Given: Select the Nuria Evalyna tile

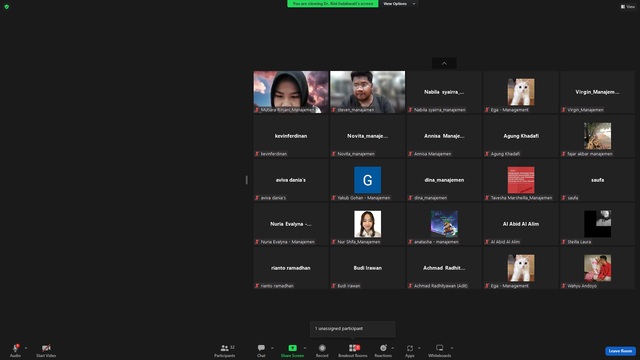Looking at the screenshot, I should tap(291, 224).
